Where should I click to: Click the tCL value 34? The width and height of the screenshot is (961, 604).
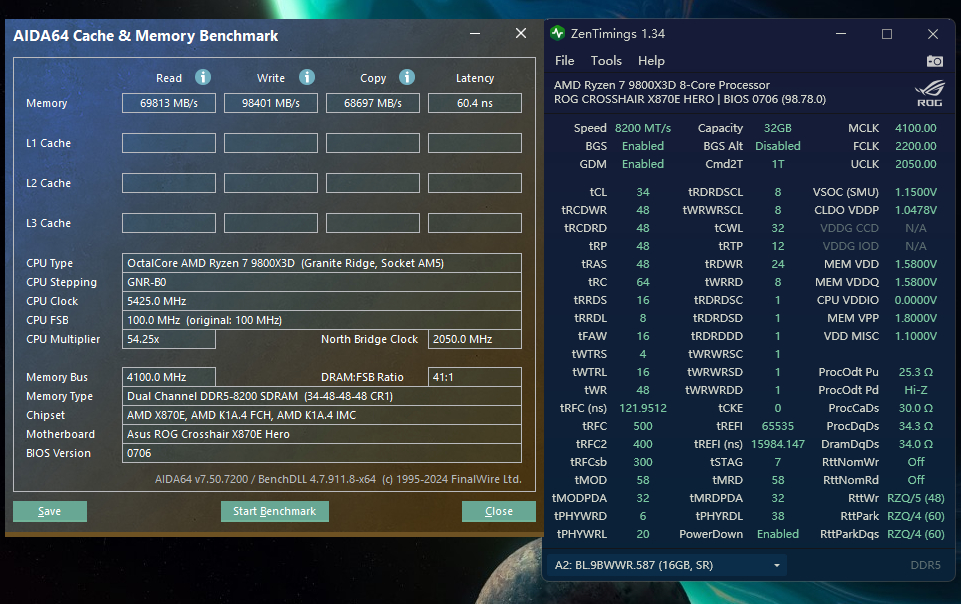(x=643, y=192)
